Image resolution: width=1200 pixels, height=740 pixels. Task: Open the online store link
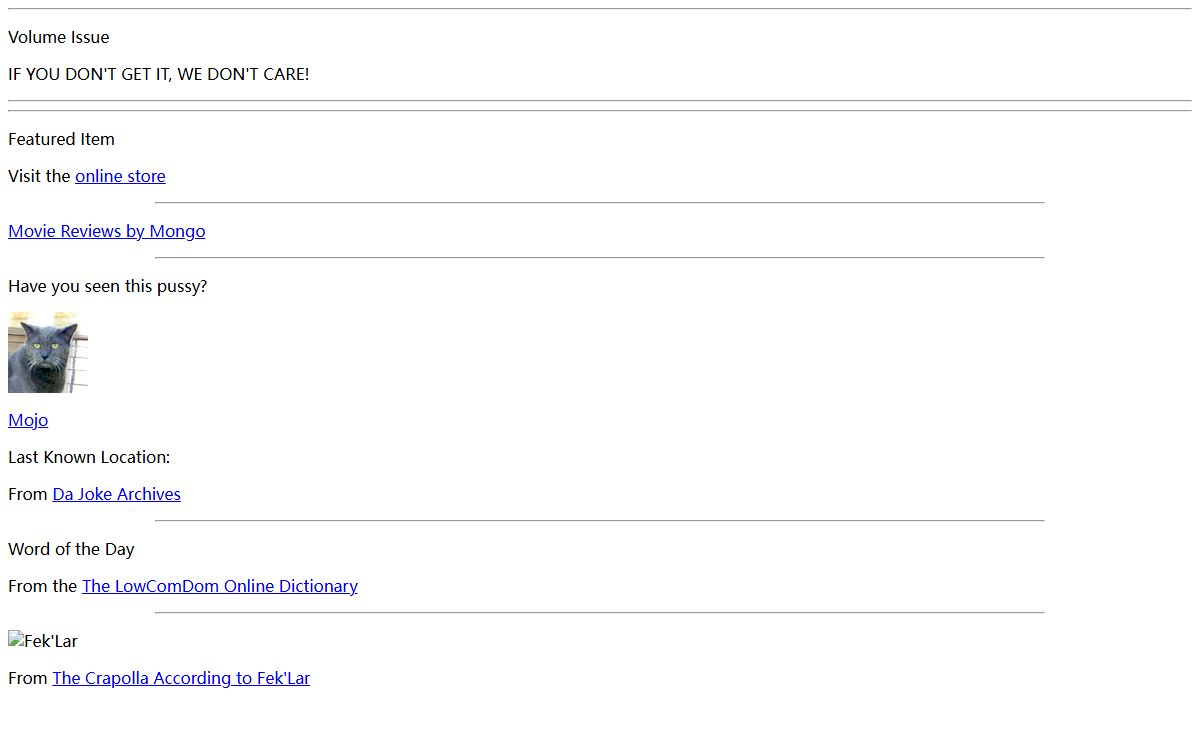coord(120,176)
